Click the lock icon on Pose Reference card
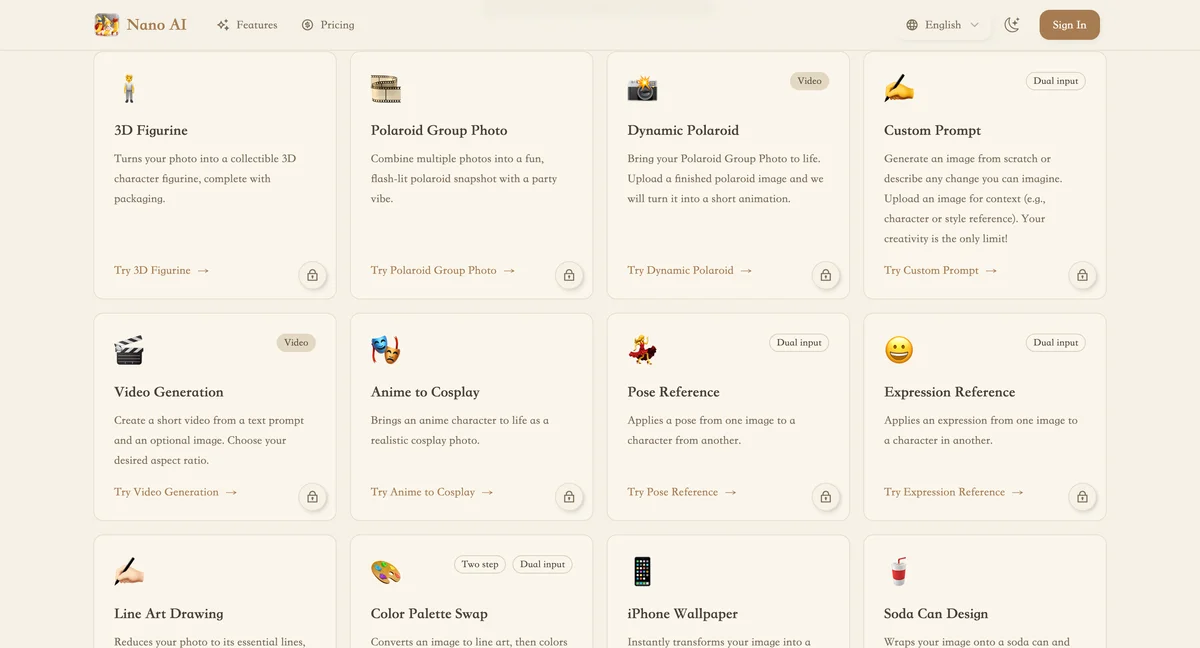The width and height of the screenshot is (1200, 648). [826, 497]
